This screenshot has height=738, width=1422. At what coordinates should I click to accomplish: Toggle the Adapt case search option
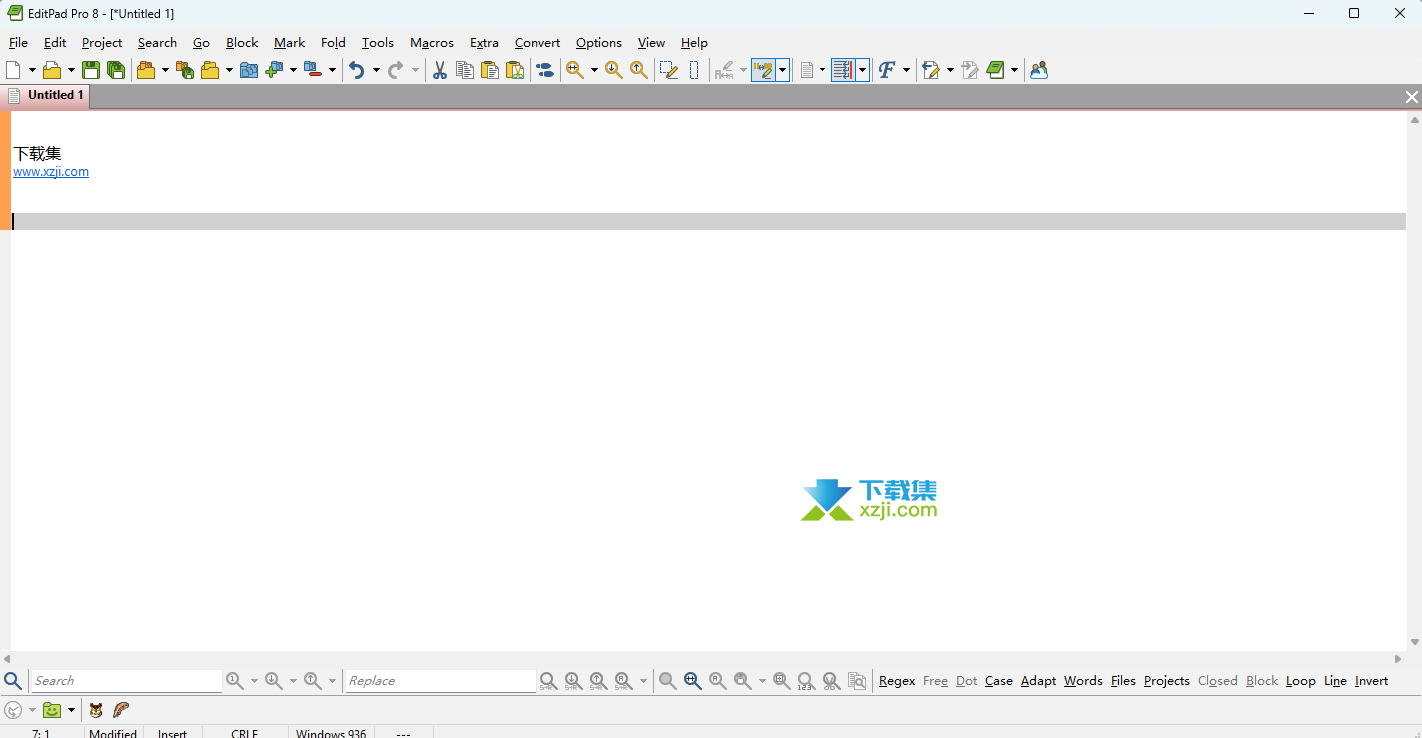click(1038, 681)
